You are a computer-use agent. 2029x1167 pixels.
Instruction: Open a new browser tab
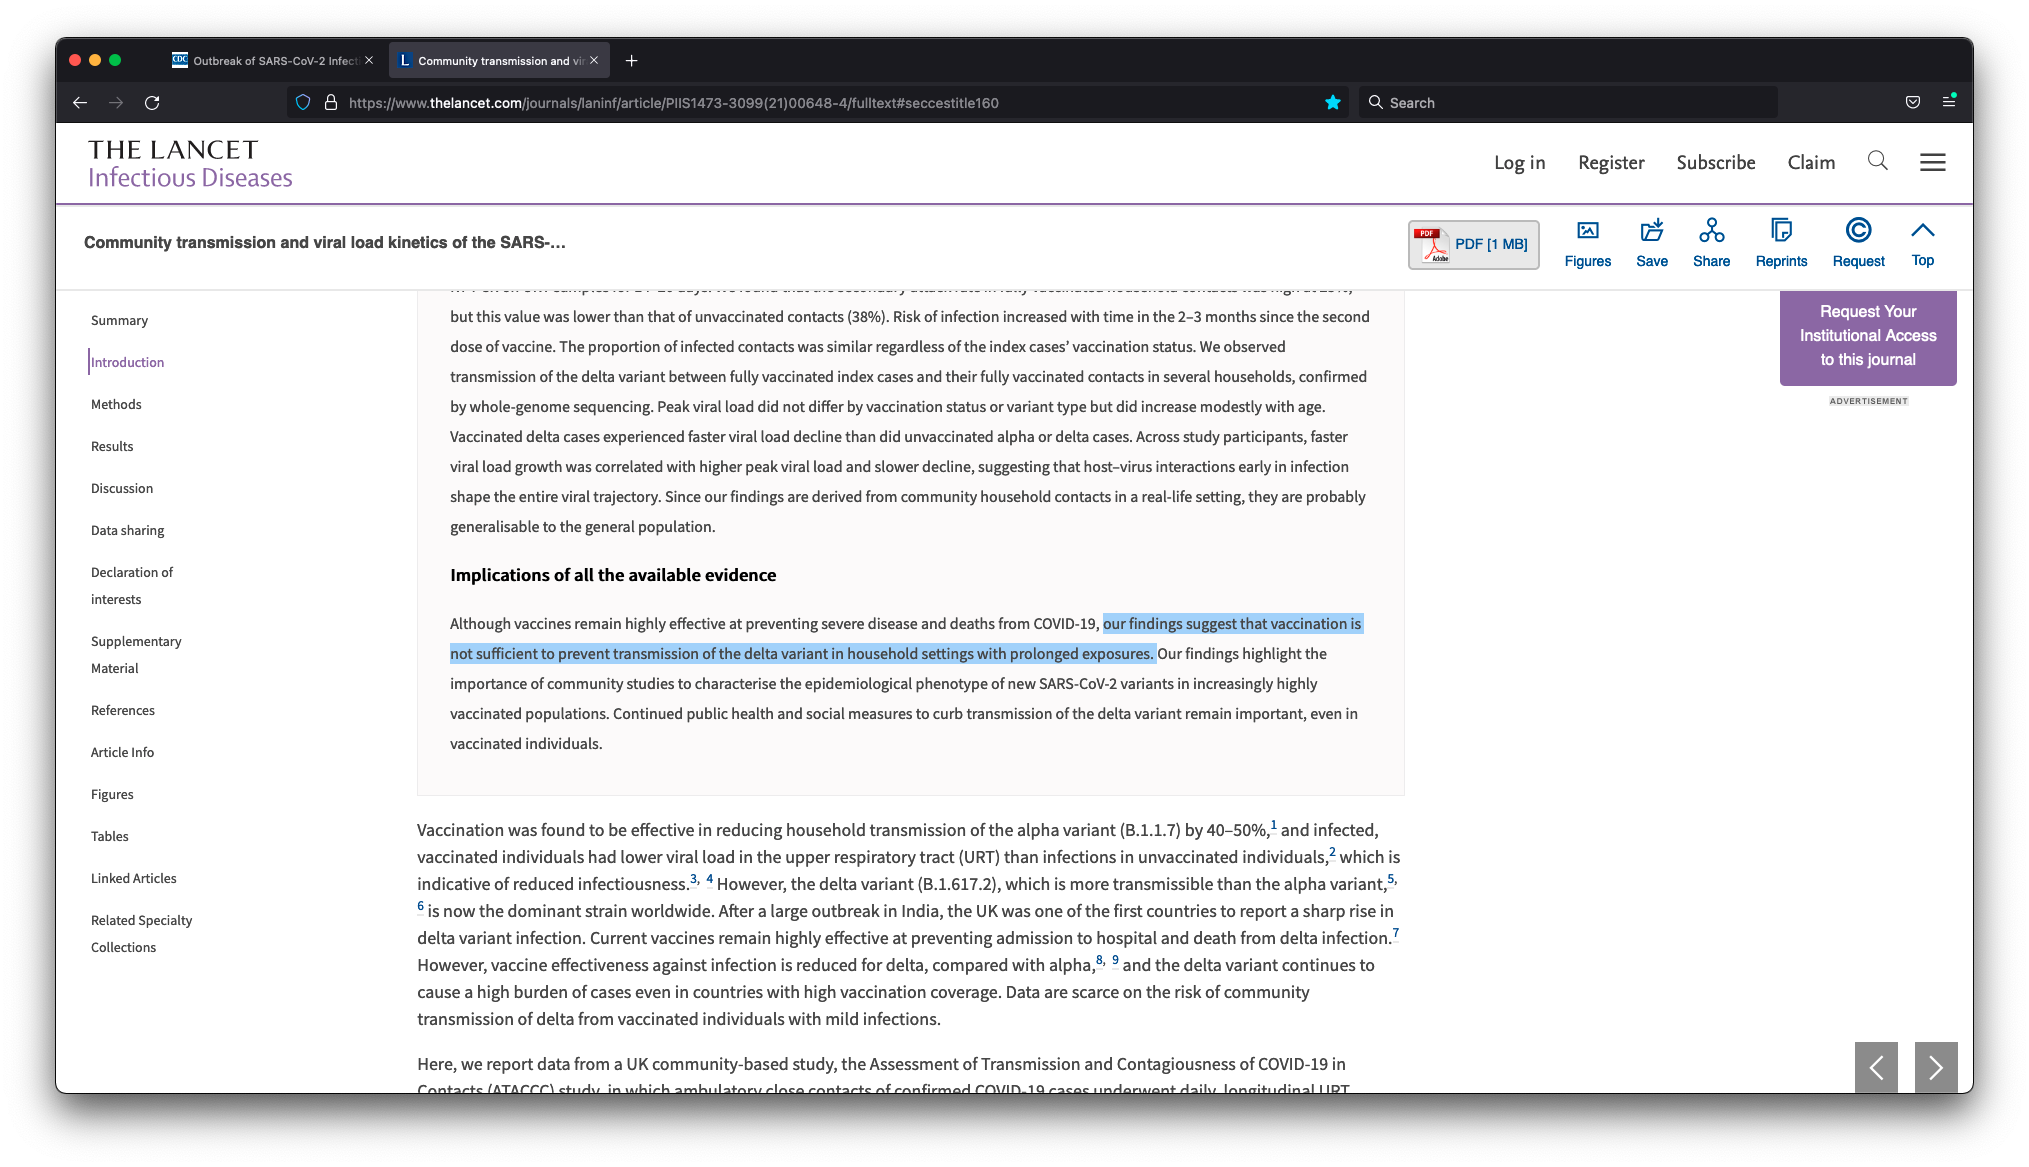631,61
